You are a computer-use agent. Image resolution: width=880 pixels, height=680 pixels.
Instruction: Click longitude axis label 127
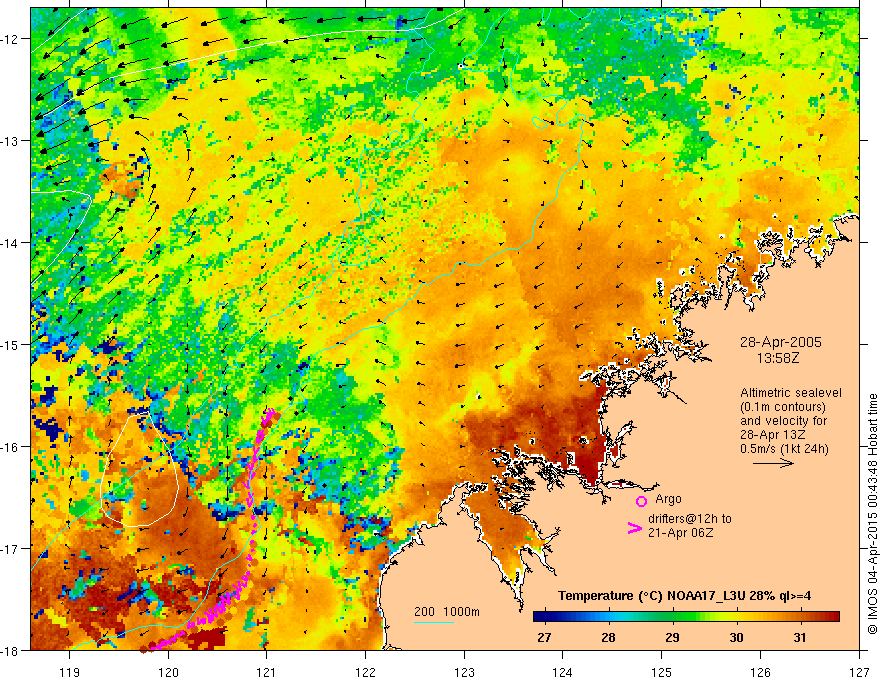[x=859, y=672]
